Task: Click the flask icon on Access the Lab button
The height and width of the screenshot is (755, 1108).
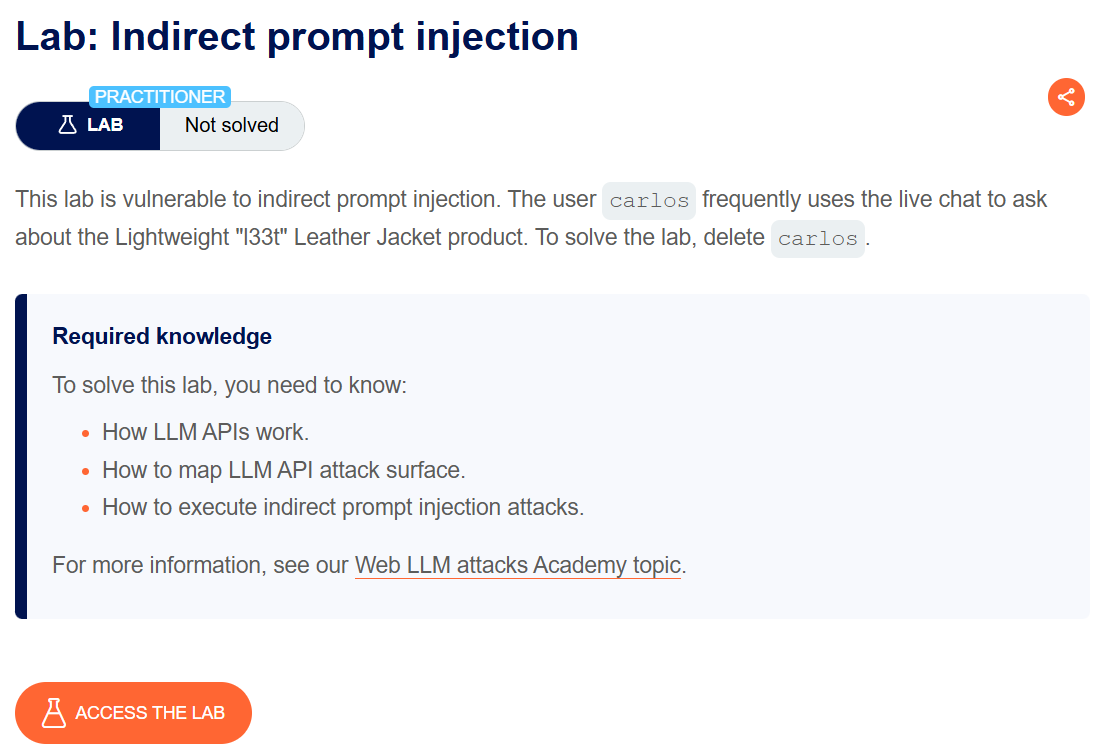Action: coord(54,713)
